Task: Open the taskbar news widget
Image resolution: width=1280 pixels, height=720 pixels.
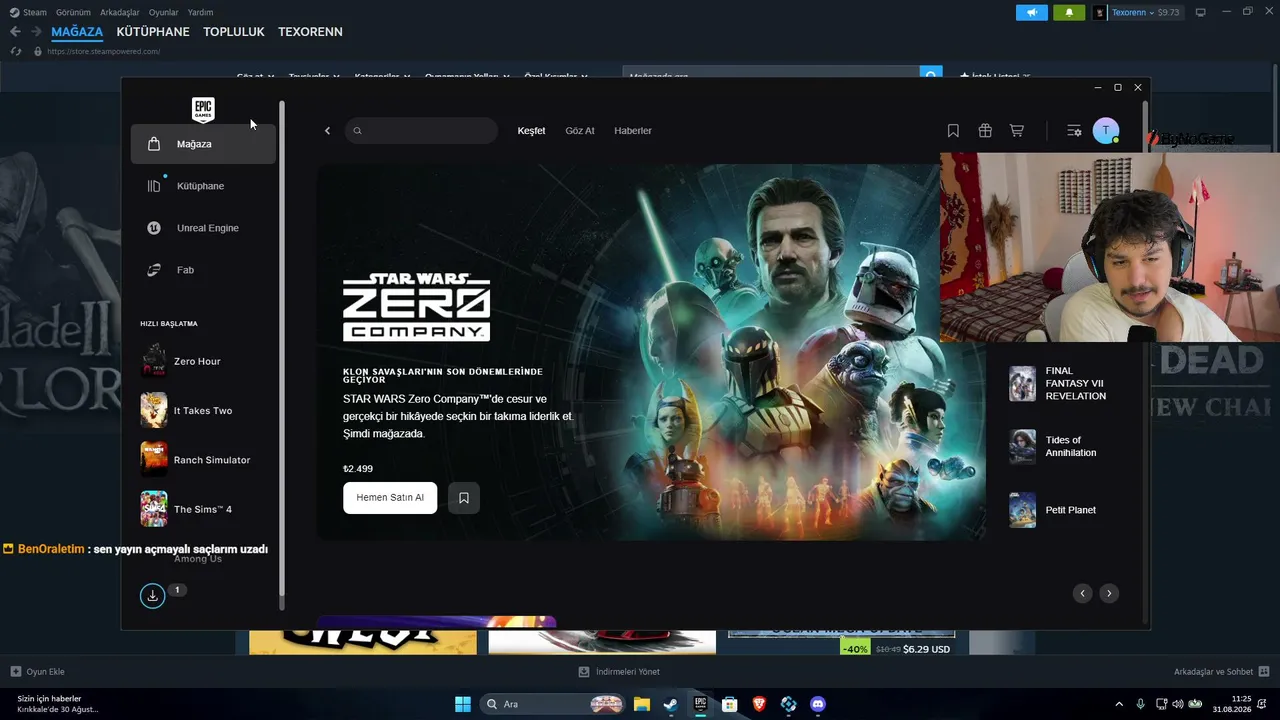Action: [58, 704]
